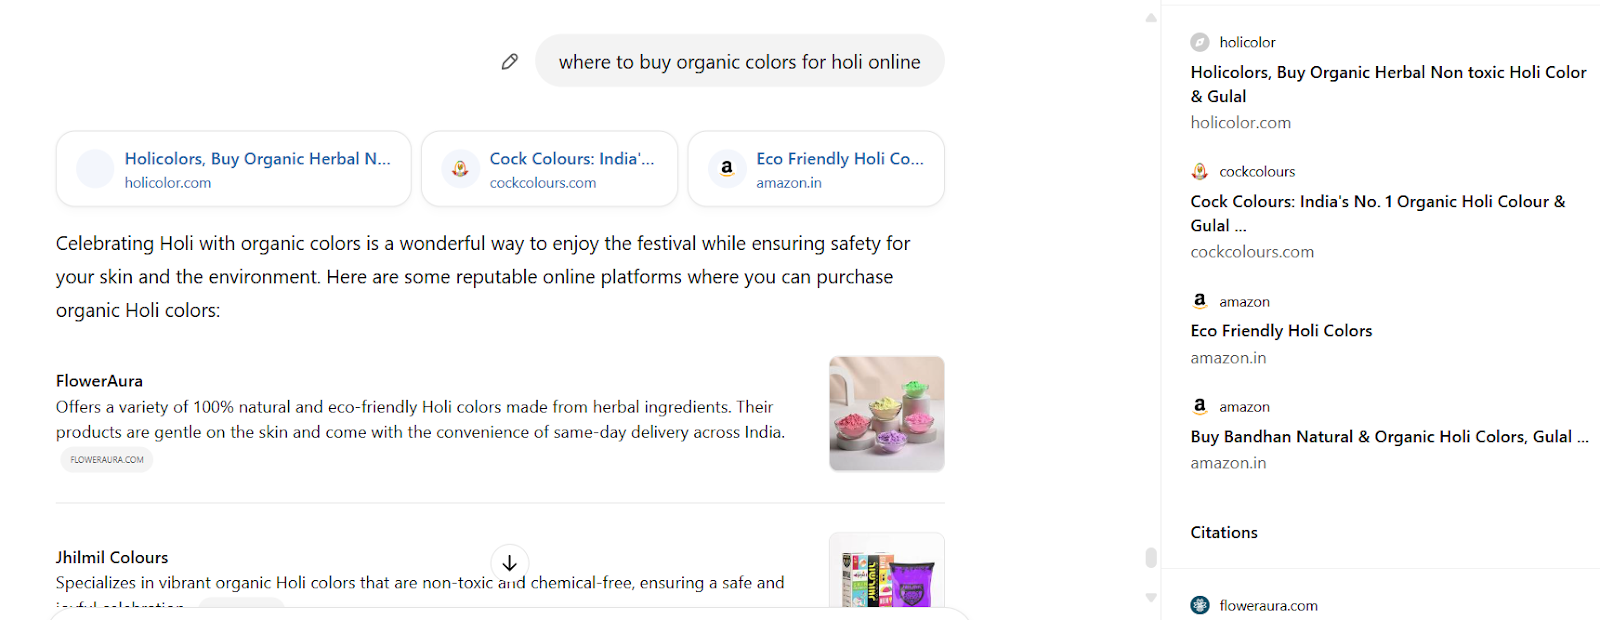This screenshot has height=620, width=1600.
Task: Open the FLOWERAURA.COM source chip
Action: tap(107, 460)
